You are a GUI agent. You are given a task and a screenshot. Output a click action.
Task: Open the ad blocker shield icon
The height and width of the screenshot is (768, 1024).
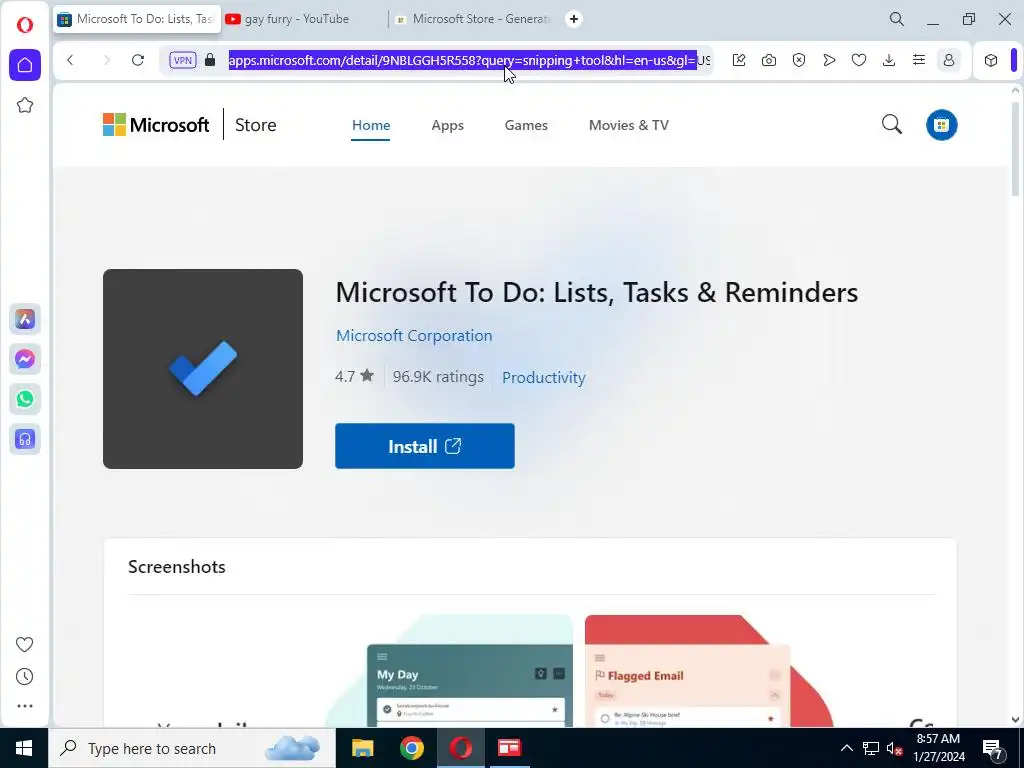point(799,60)
